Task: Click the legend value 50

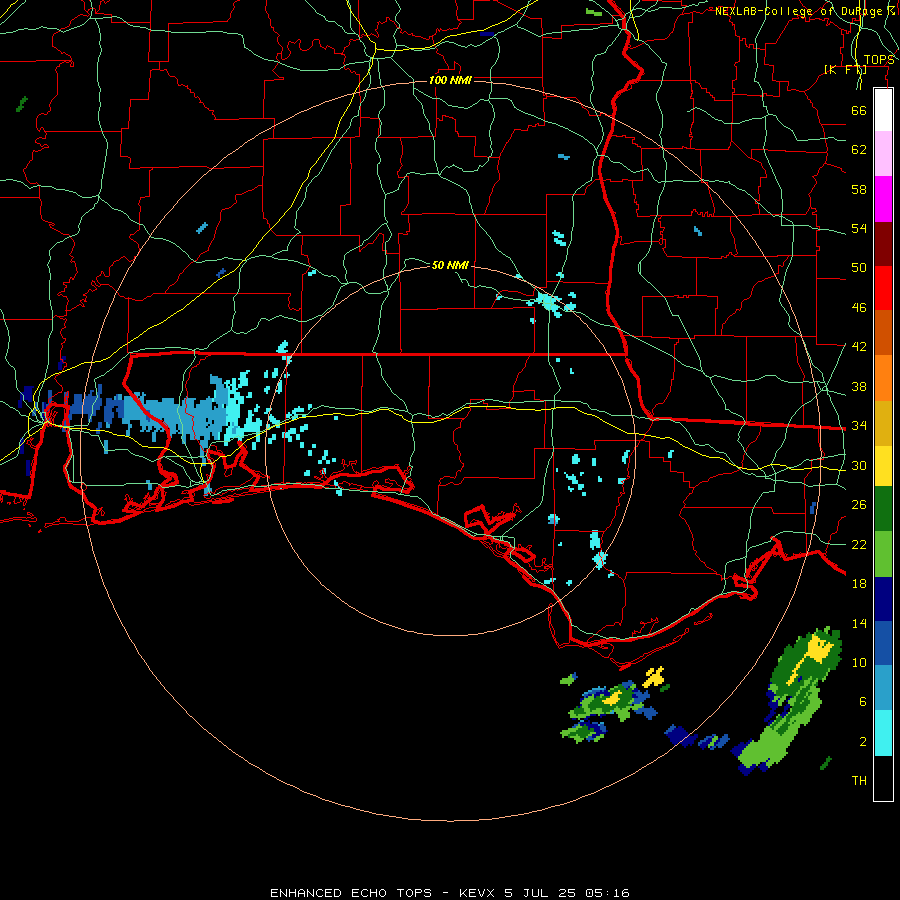Action: tap(859, 268)
